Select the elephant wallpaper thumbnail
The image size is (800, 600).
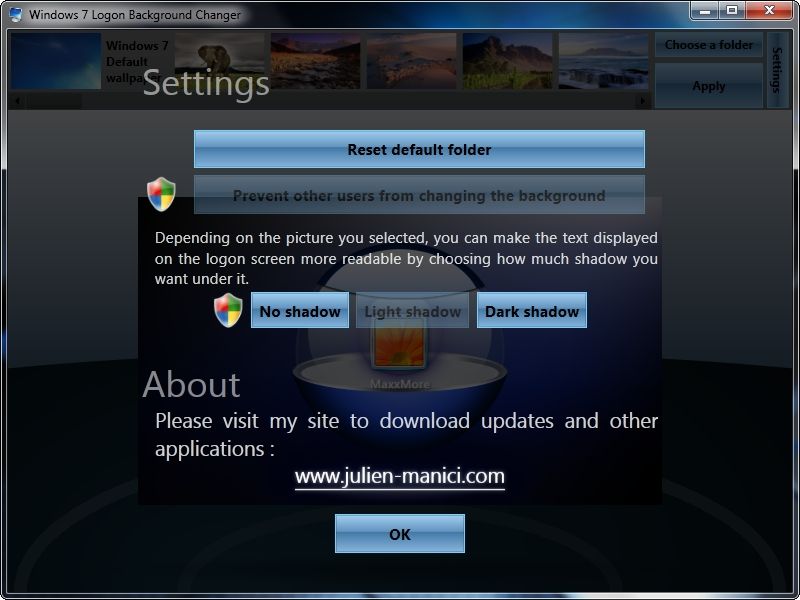point(219,61)
